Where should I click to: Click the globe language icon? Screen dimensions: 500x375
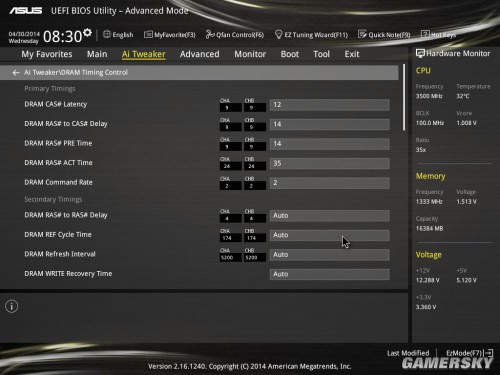point(107,34)
